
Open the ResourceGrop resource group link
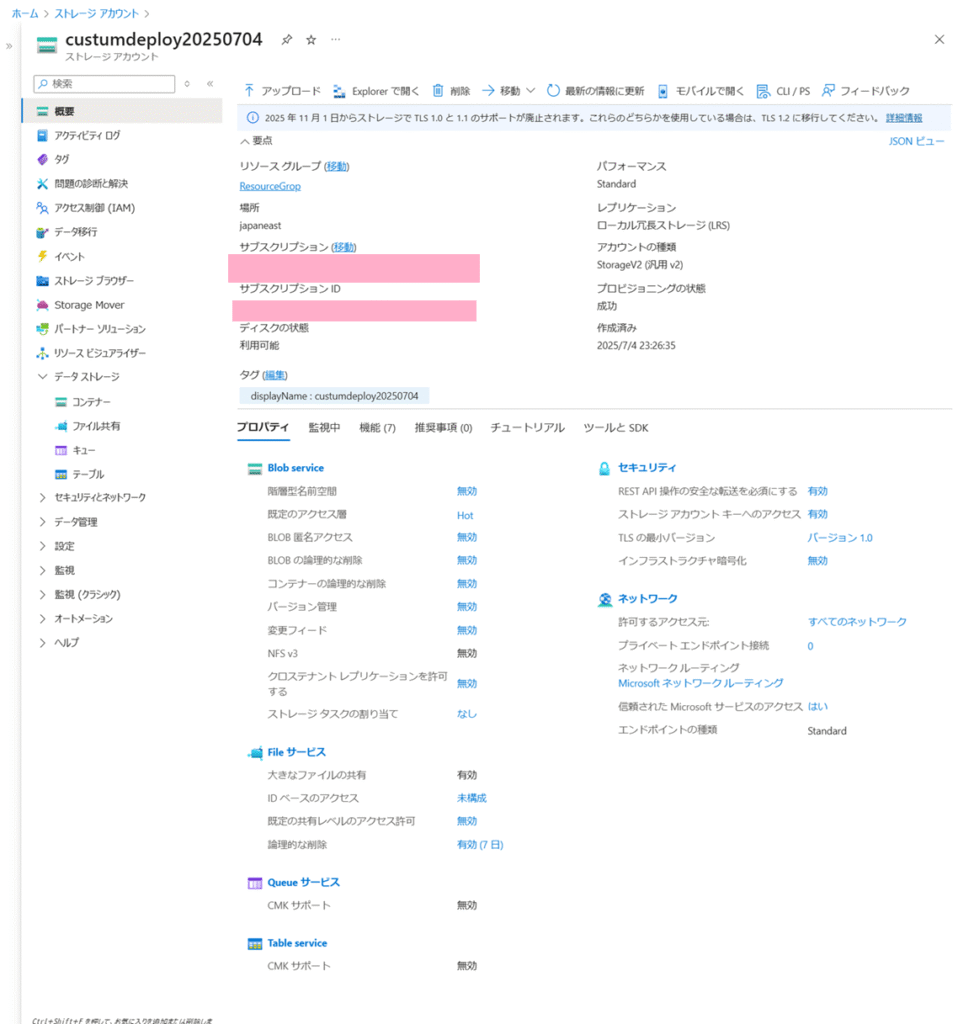[270, 186]
